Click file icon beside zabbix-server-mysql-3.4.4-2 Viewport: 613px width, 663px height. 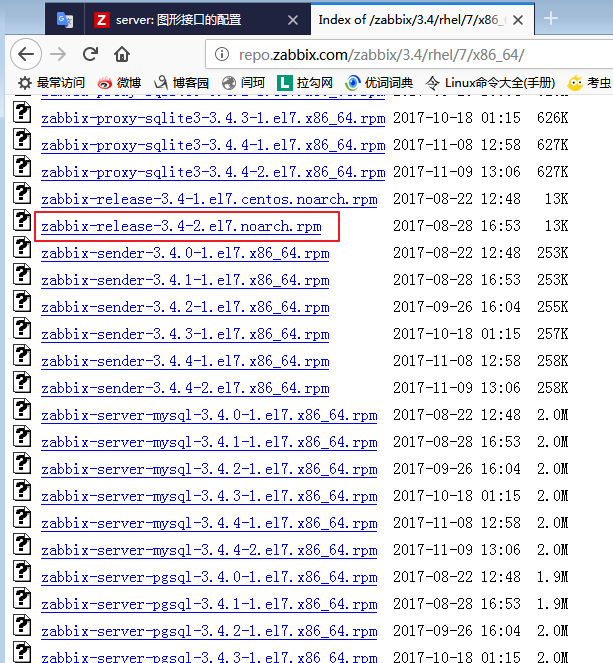[22, 544]
